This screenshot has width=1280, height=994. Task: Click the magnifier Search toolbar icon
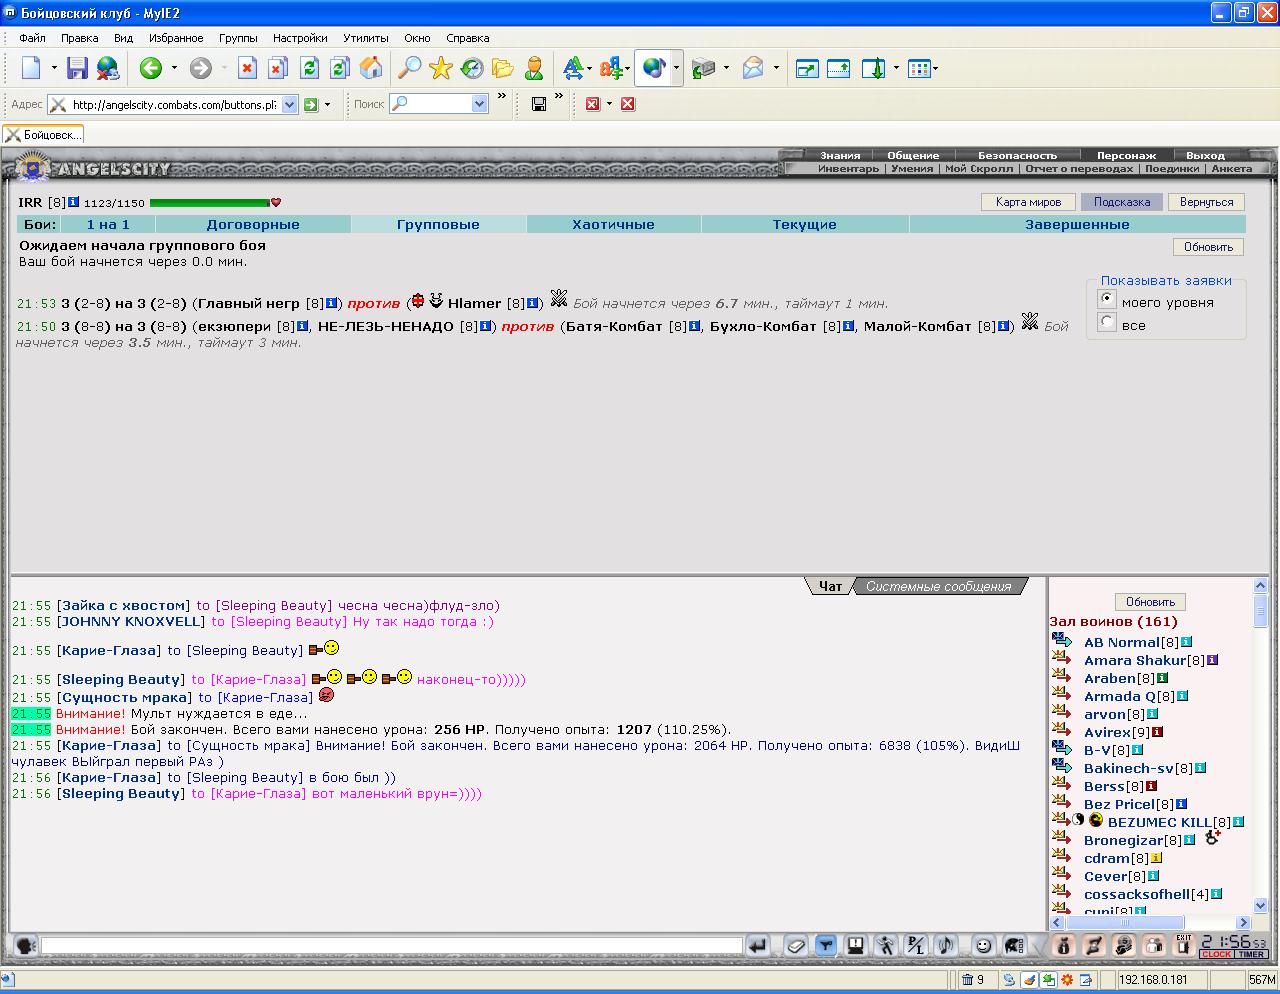click(409, 68)
